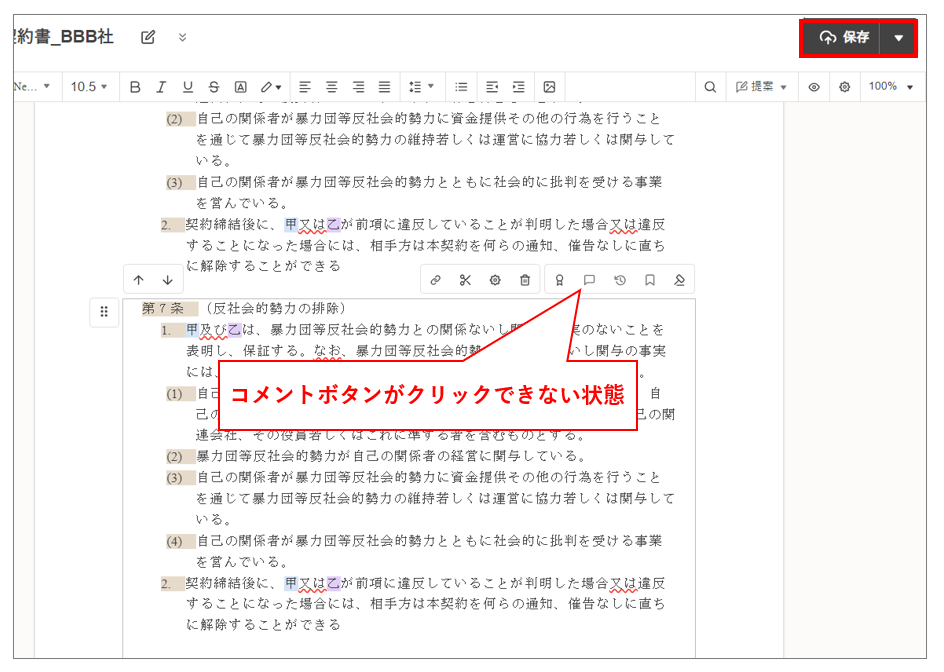This screenshot has height=672, width=944.
Task: Open the history clock icon in block toolbar
Action: [620, 280]
